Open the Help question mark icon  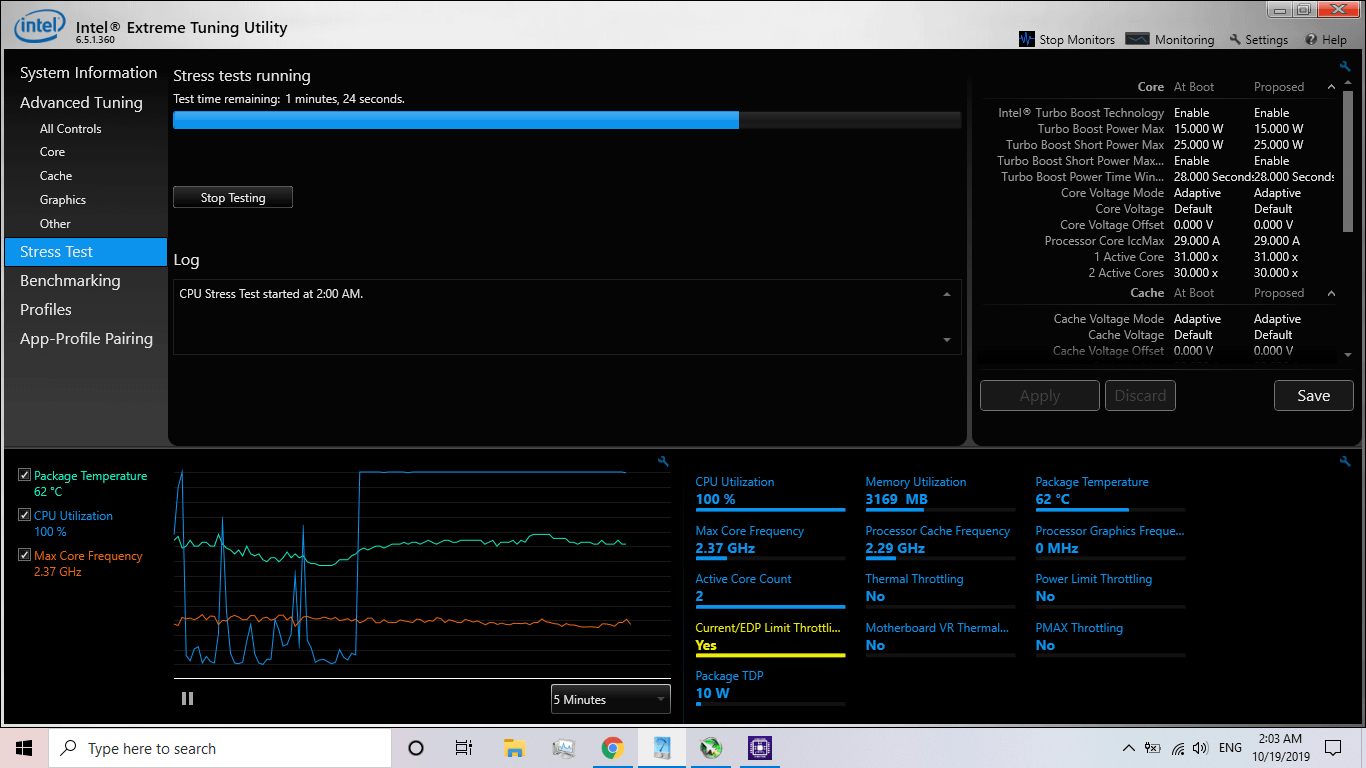coord(1311,39)
